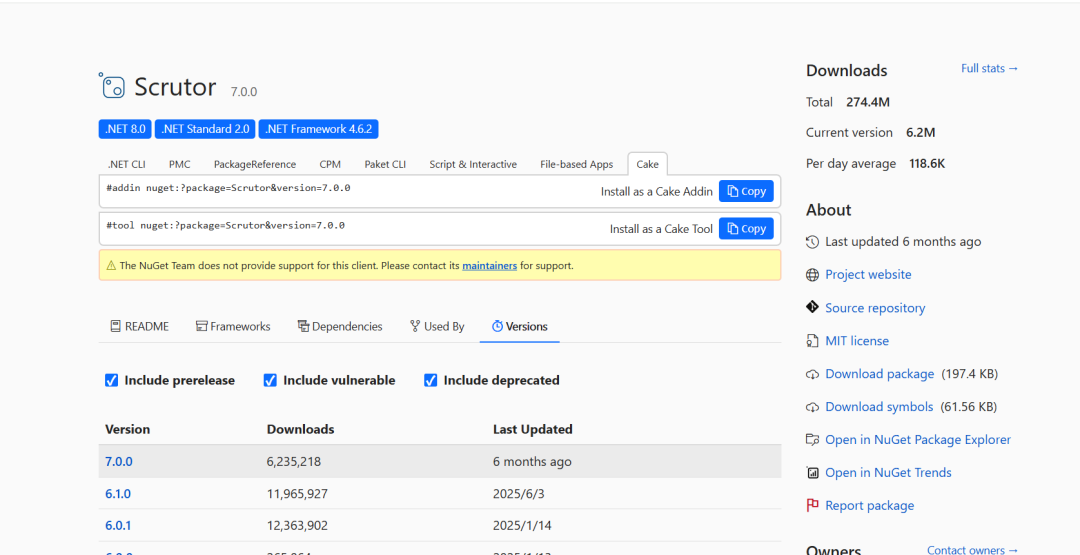Click the red flag Report package icon
Screen dimensions: 1080x555
pyautogui.click(x=813, y=505)
